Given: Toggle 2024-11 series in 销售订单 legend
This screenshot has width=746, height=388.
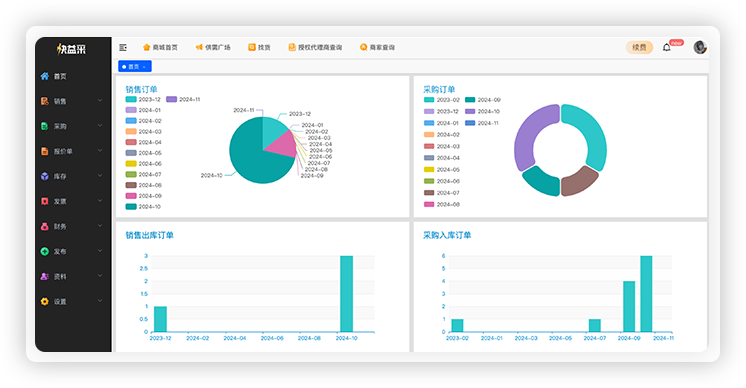Looking at the screenshot, I should point(183,99).
